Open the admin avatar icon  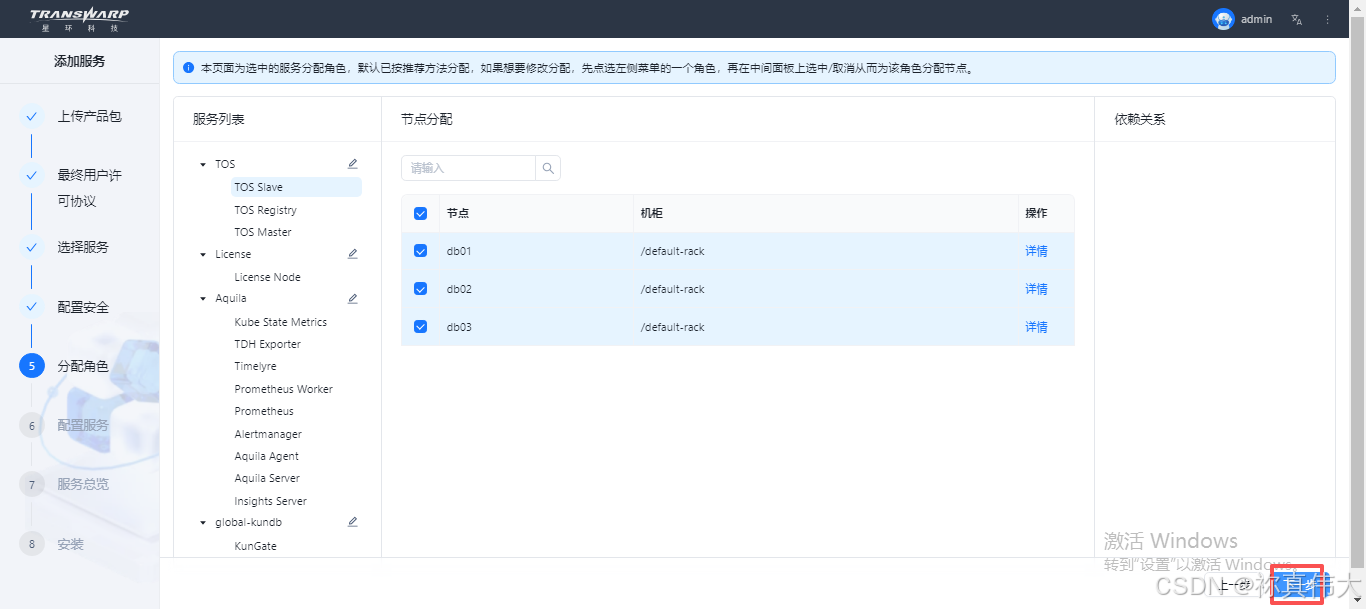1223,19
